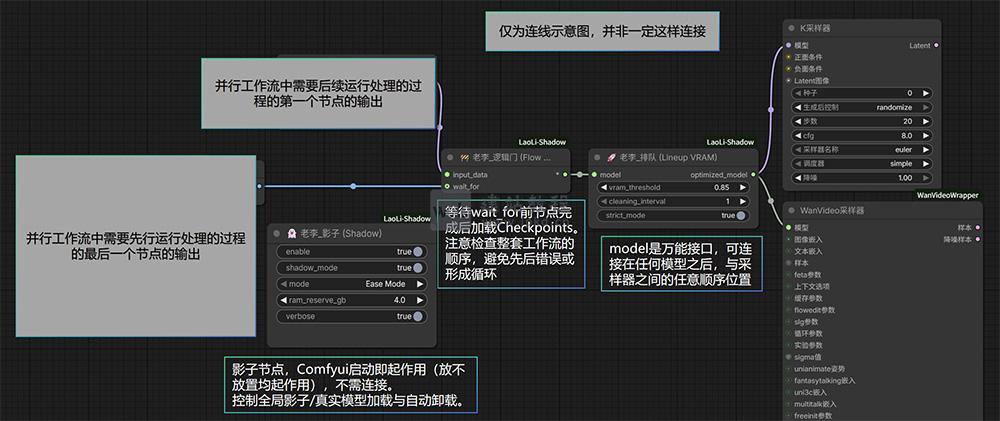
Task: Switch mode to the previous option
Action: (x=283, y=284)
